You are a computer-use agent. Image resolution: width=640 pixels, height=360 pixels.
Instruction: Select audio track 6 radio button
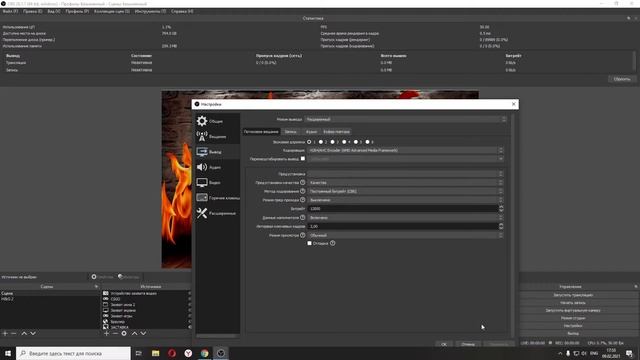(x=367, y=142)
